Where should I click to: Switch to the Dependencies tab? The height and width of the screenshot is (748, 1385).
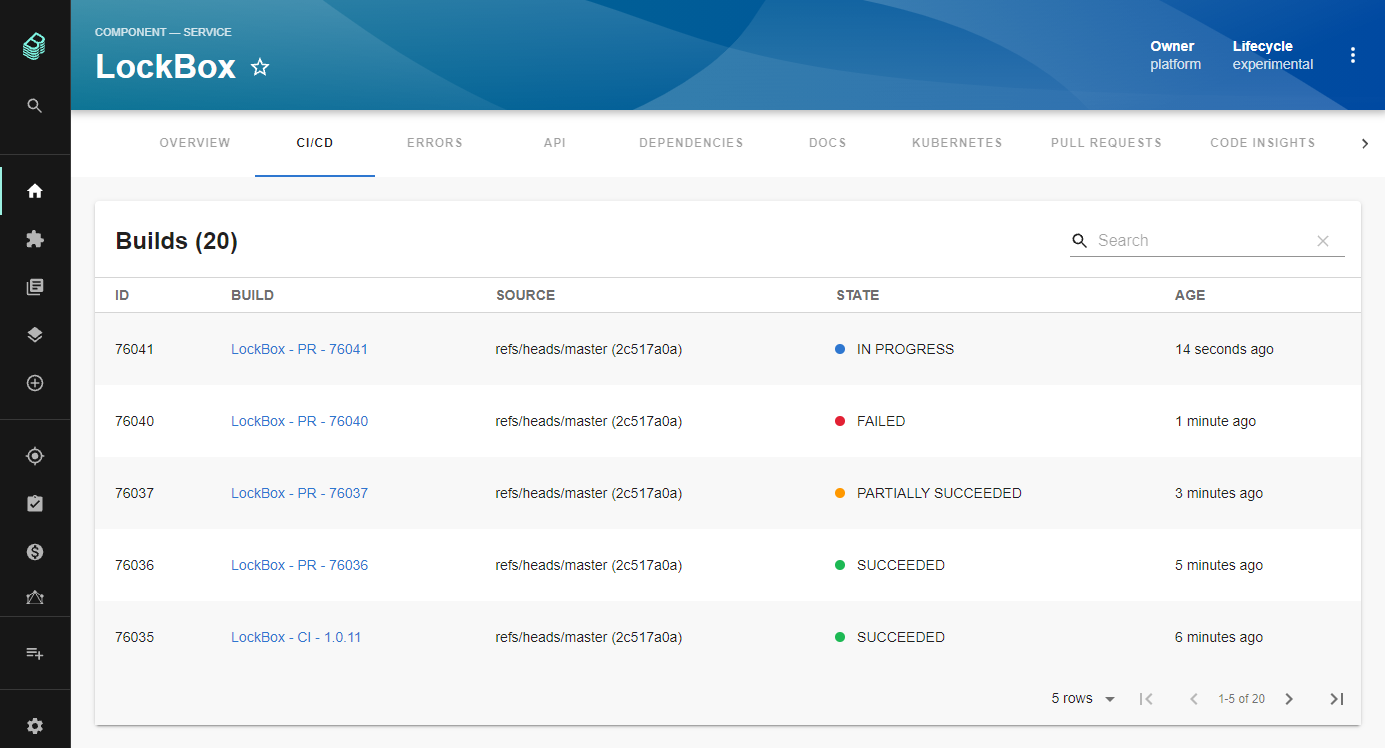691,143
